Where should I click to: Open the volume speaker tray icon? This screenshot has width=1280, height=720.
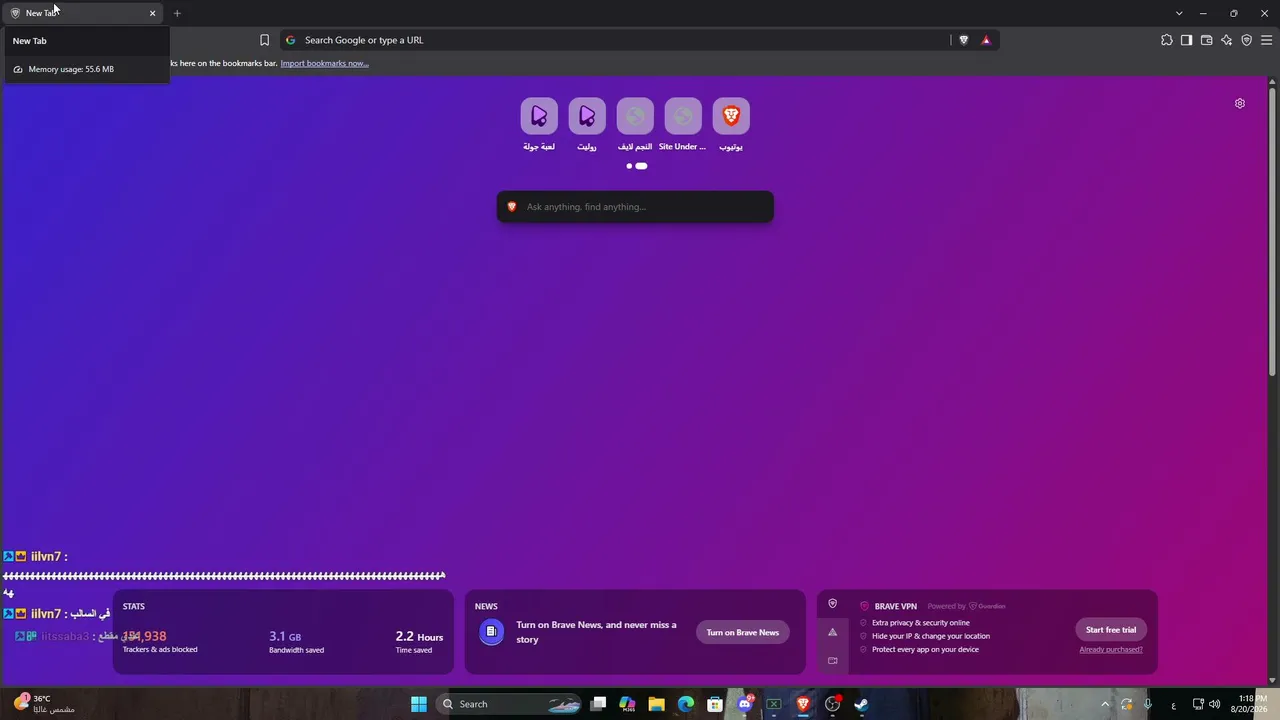coord(1215,704)
